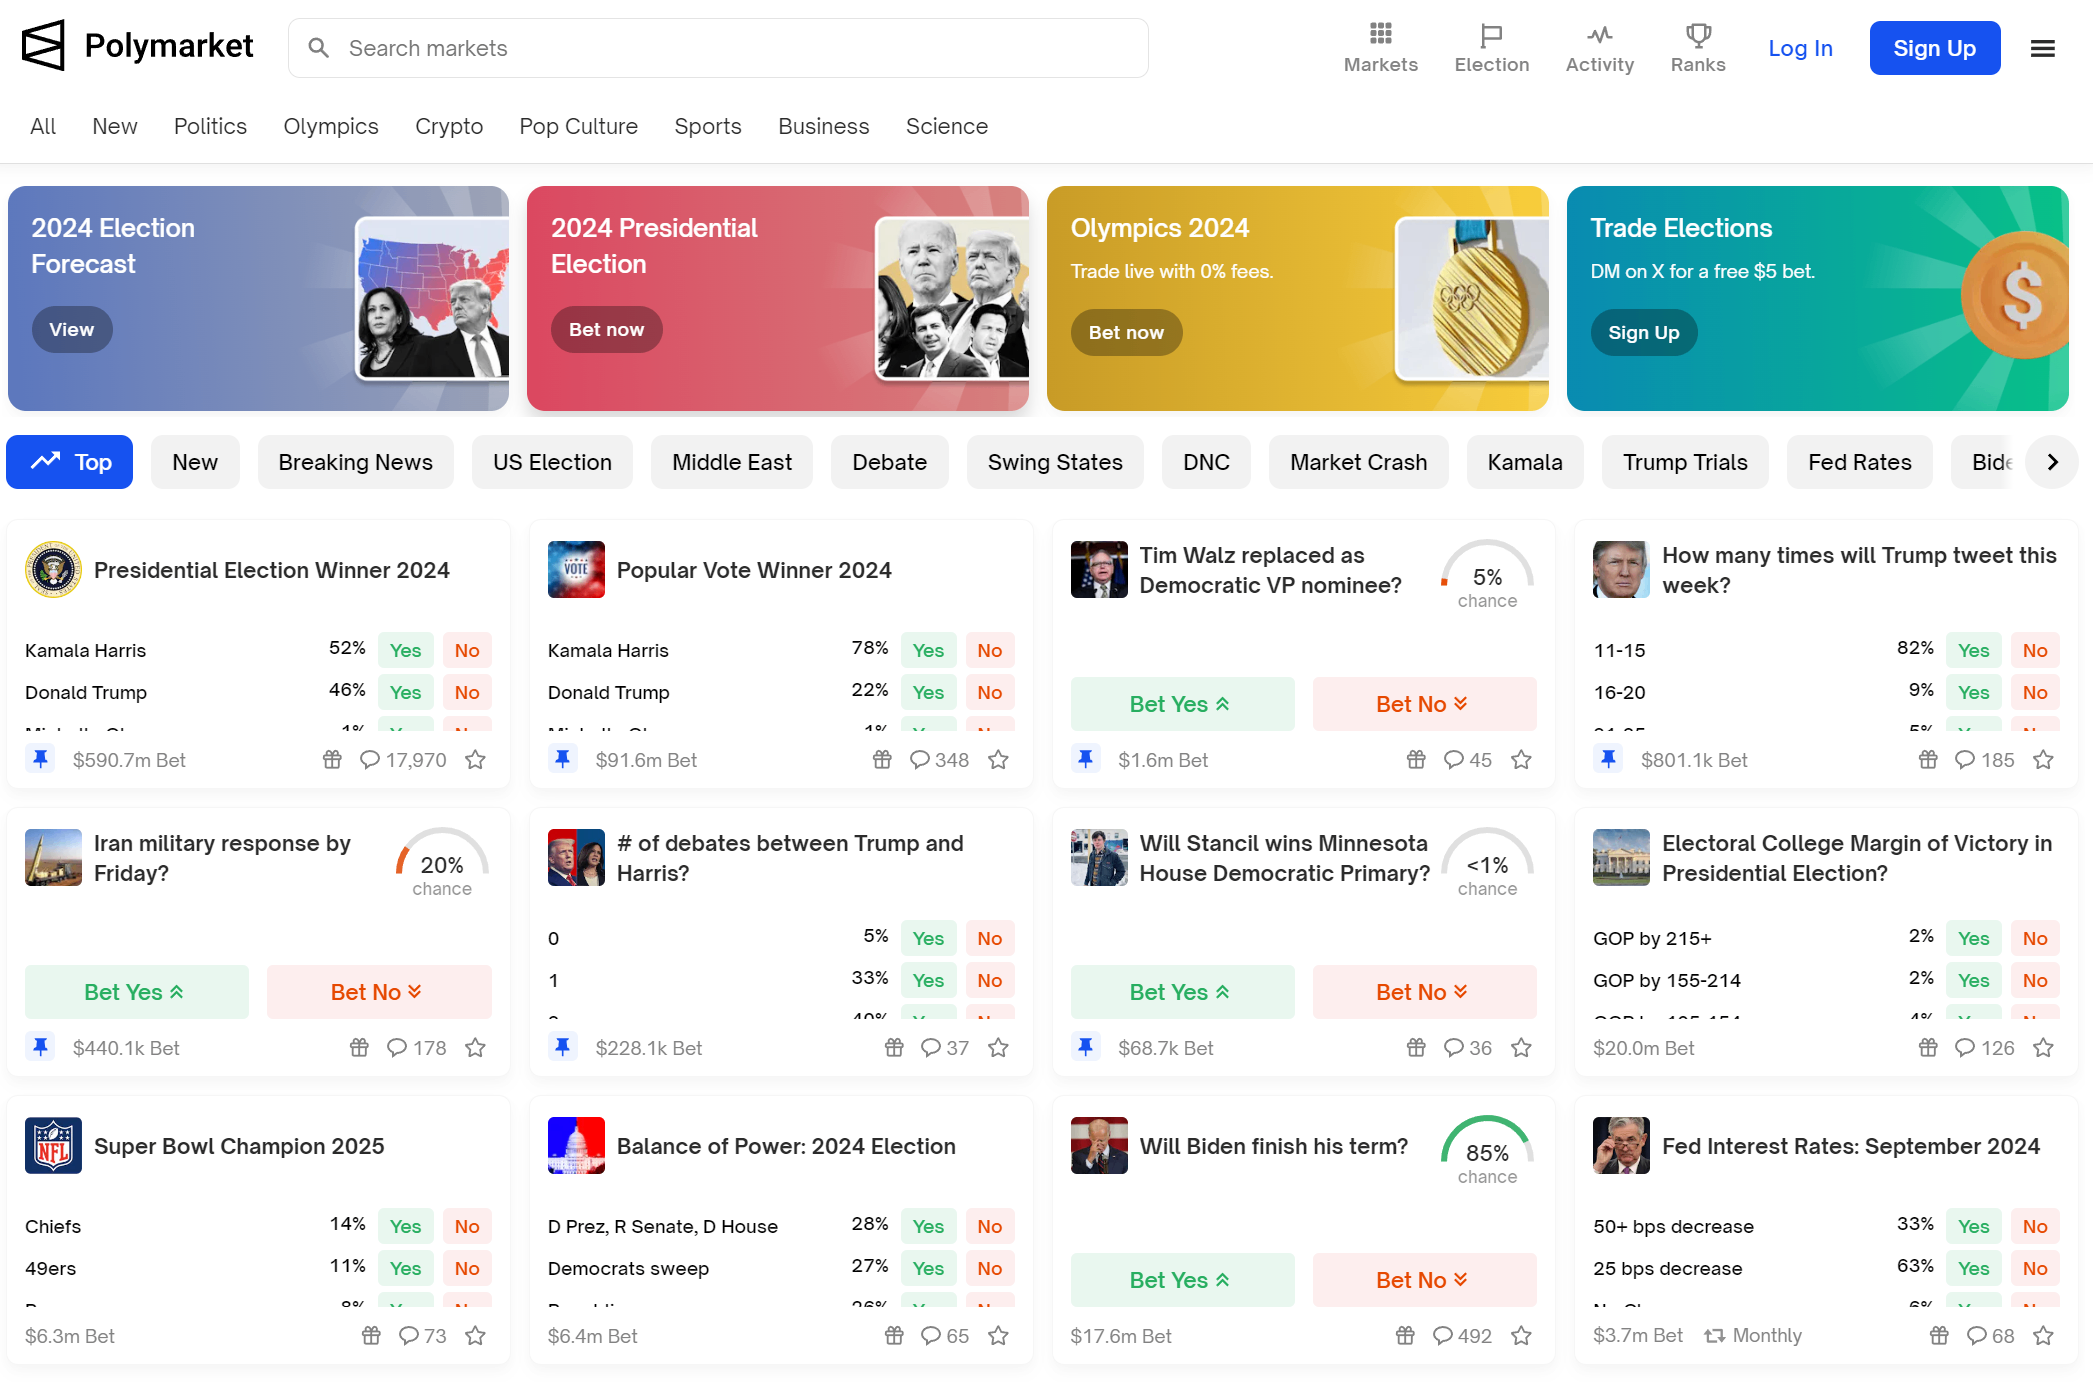Click the Search markets field

(x=718, y=48)
